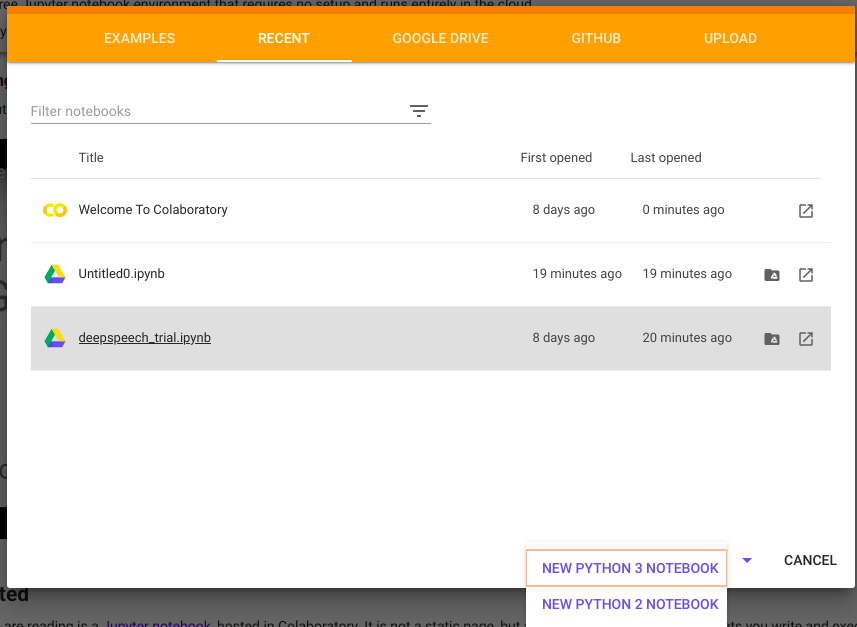857x627 pixels.
Task: Click the Last opened column header
Action: click(x=666, y=158)
